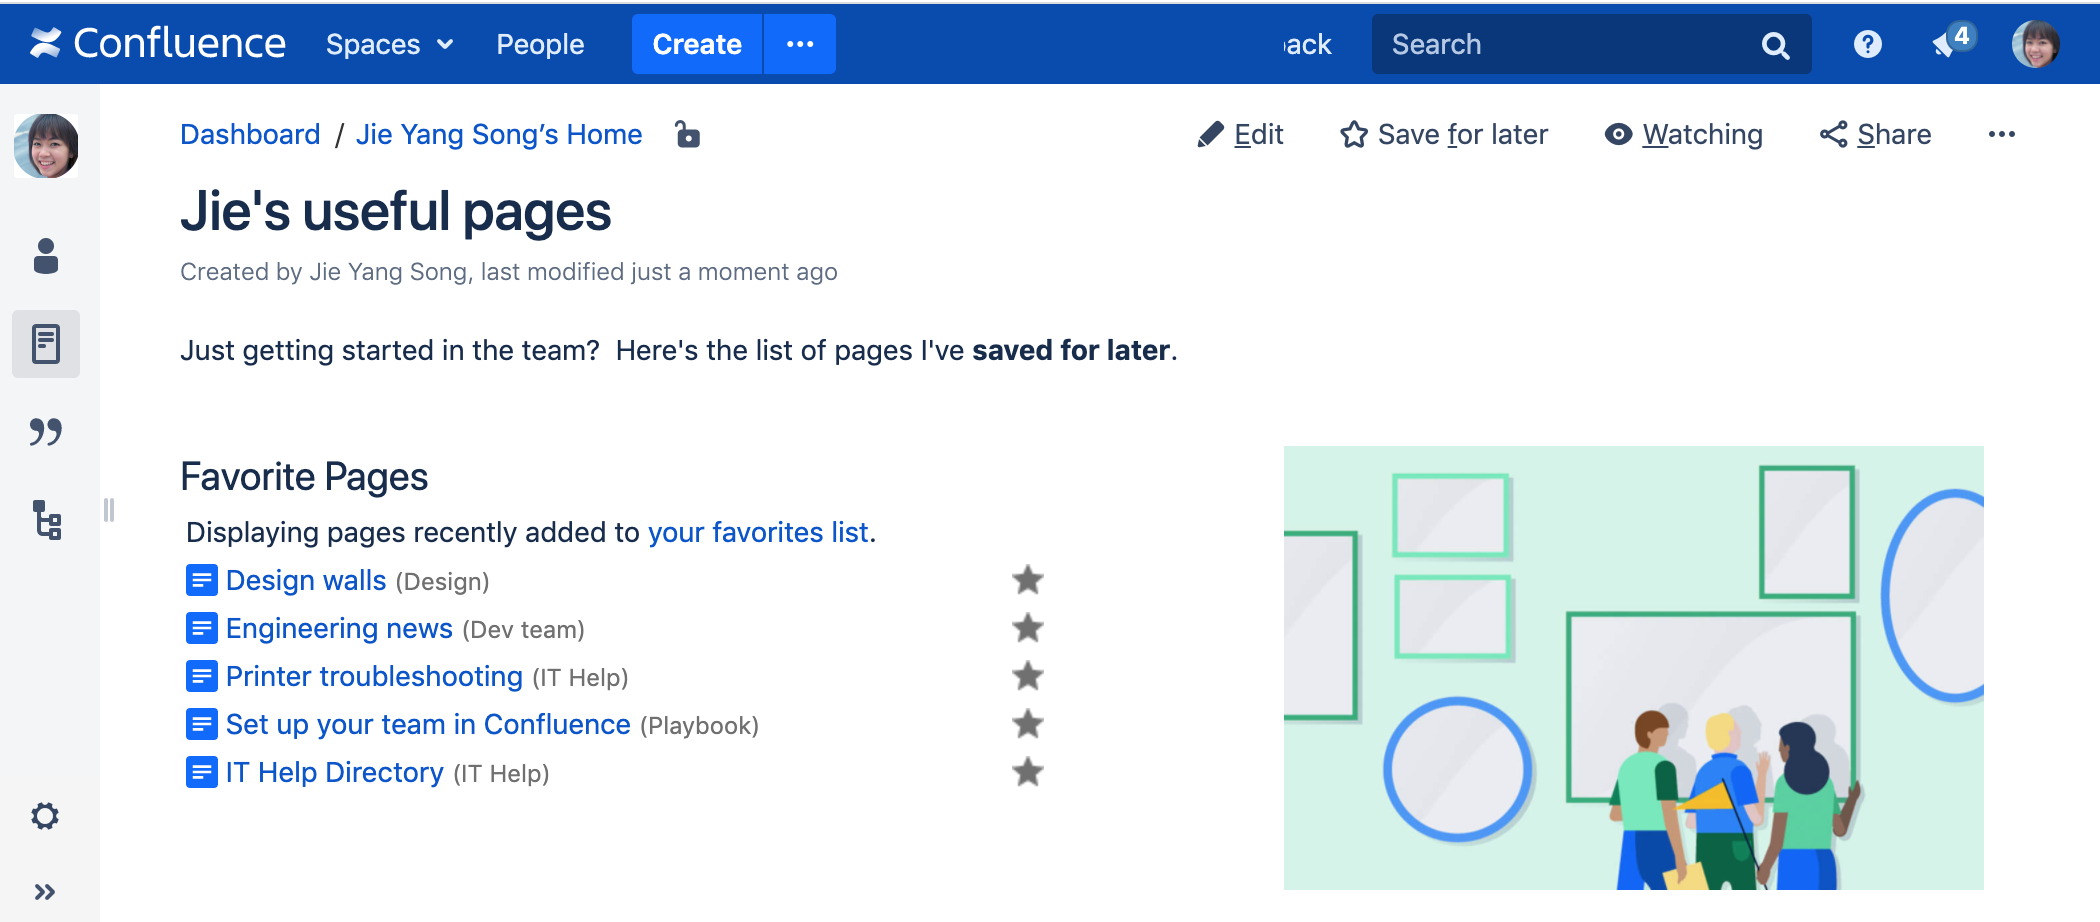Click the person profile icon in sidebar
The height and width of the screenshot is (922, 2100).
coord(46,256)
